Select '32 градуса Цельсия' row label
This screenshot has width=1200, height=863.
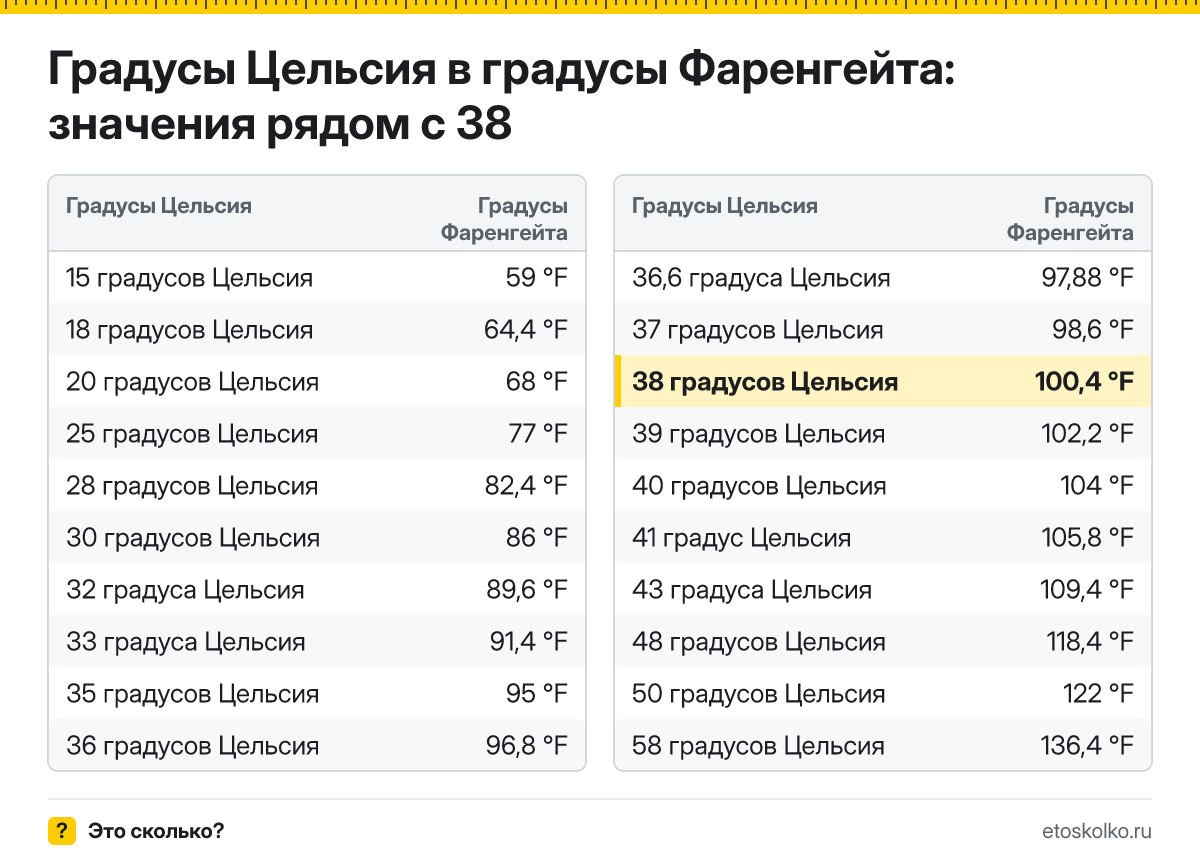pos(185,590)
